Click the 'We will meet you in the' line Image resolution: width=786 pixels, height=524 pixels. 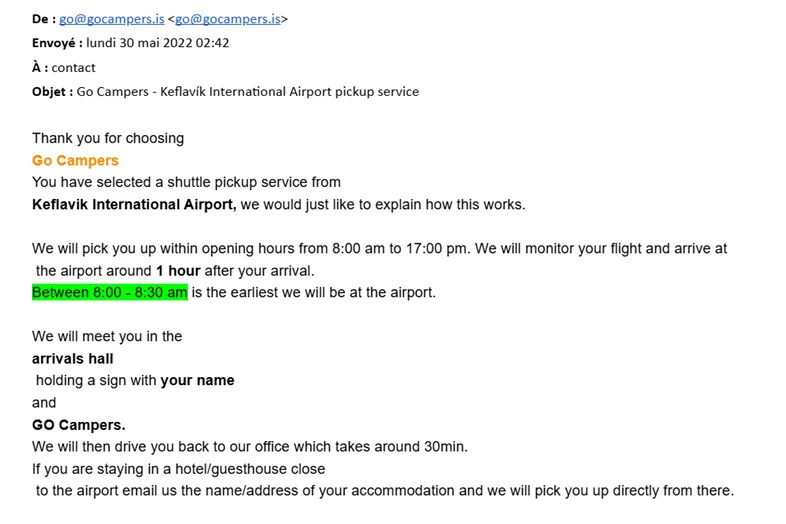point(107,336)
